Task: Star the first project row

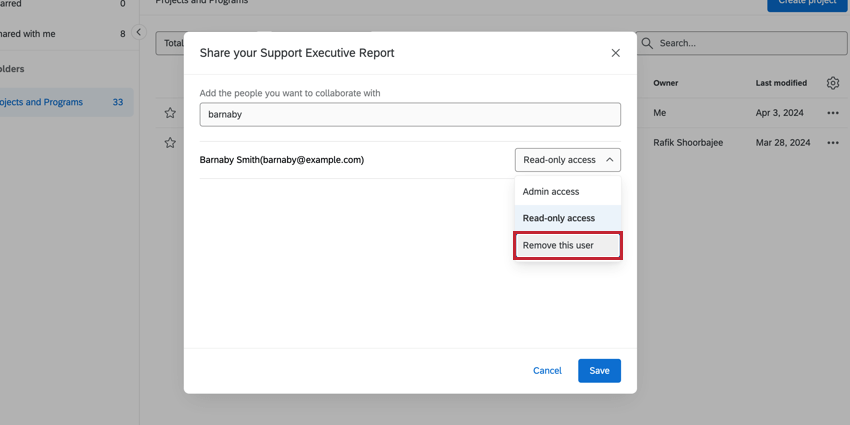Action: 171,113
